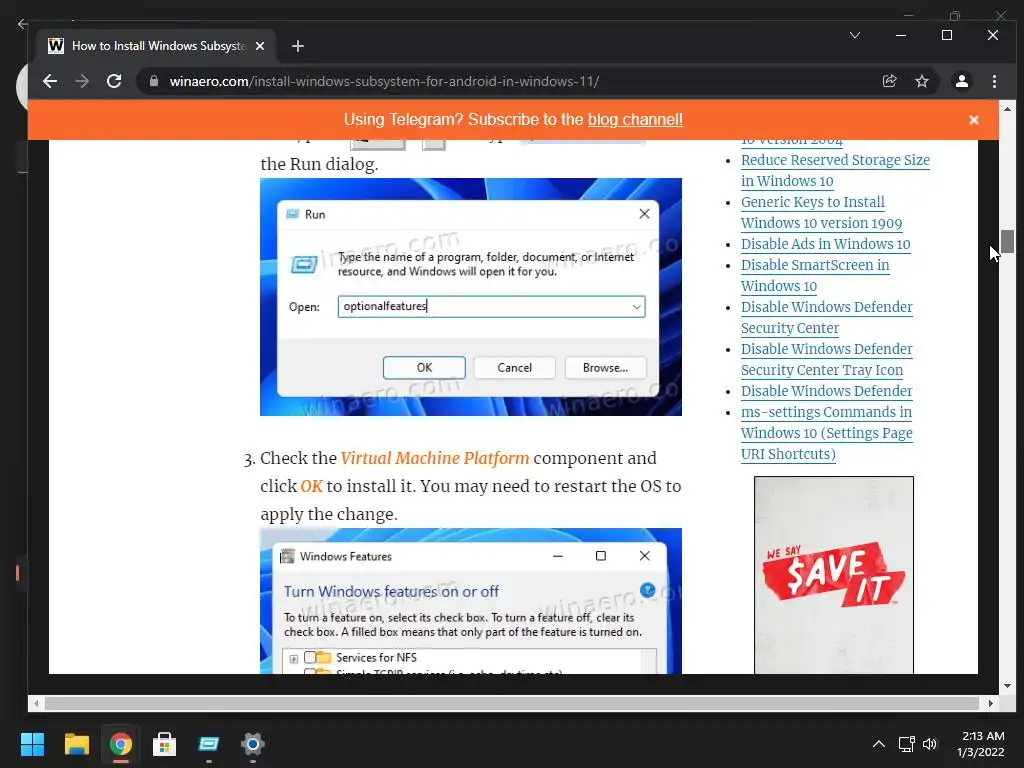This screenshot has width=1024, height=768.
Task: Open the clock showing 2:13 AM
Action: (x=981, y=744)
